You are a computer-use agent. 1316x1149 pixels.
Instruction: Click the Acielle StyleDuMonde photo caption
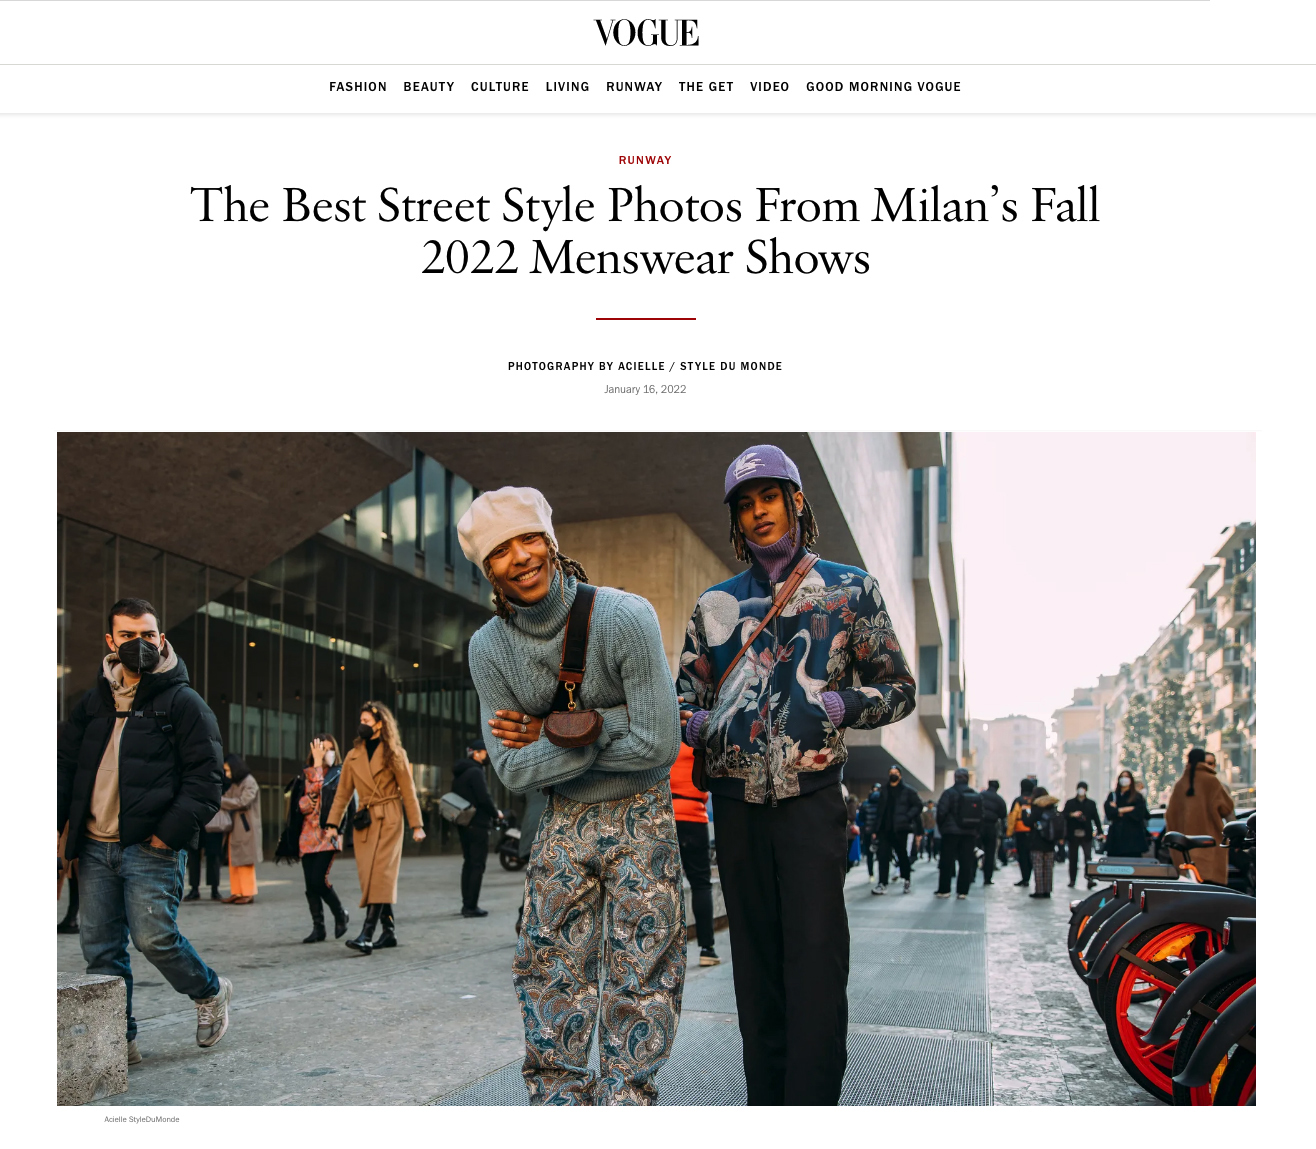(142, 1119)
